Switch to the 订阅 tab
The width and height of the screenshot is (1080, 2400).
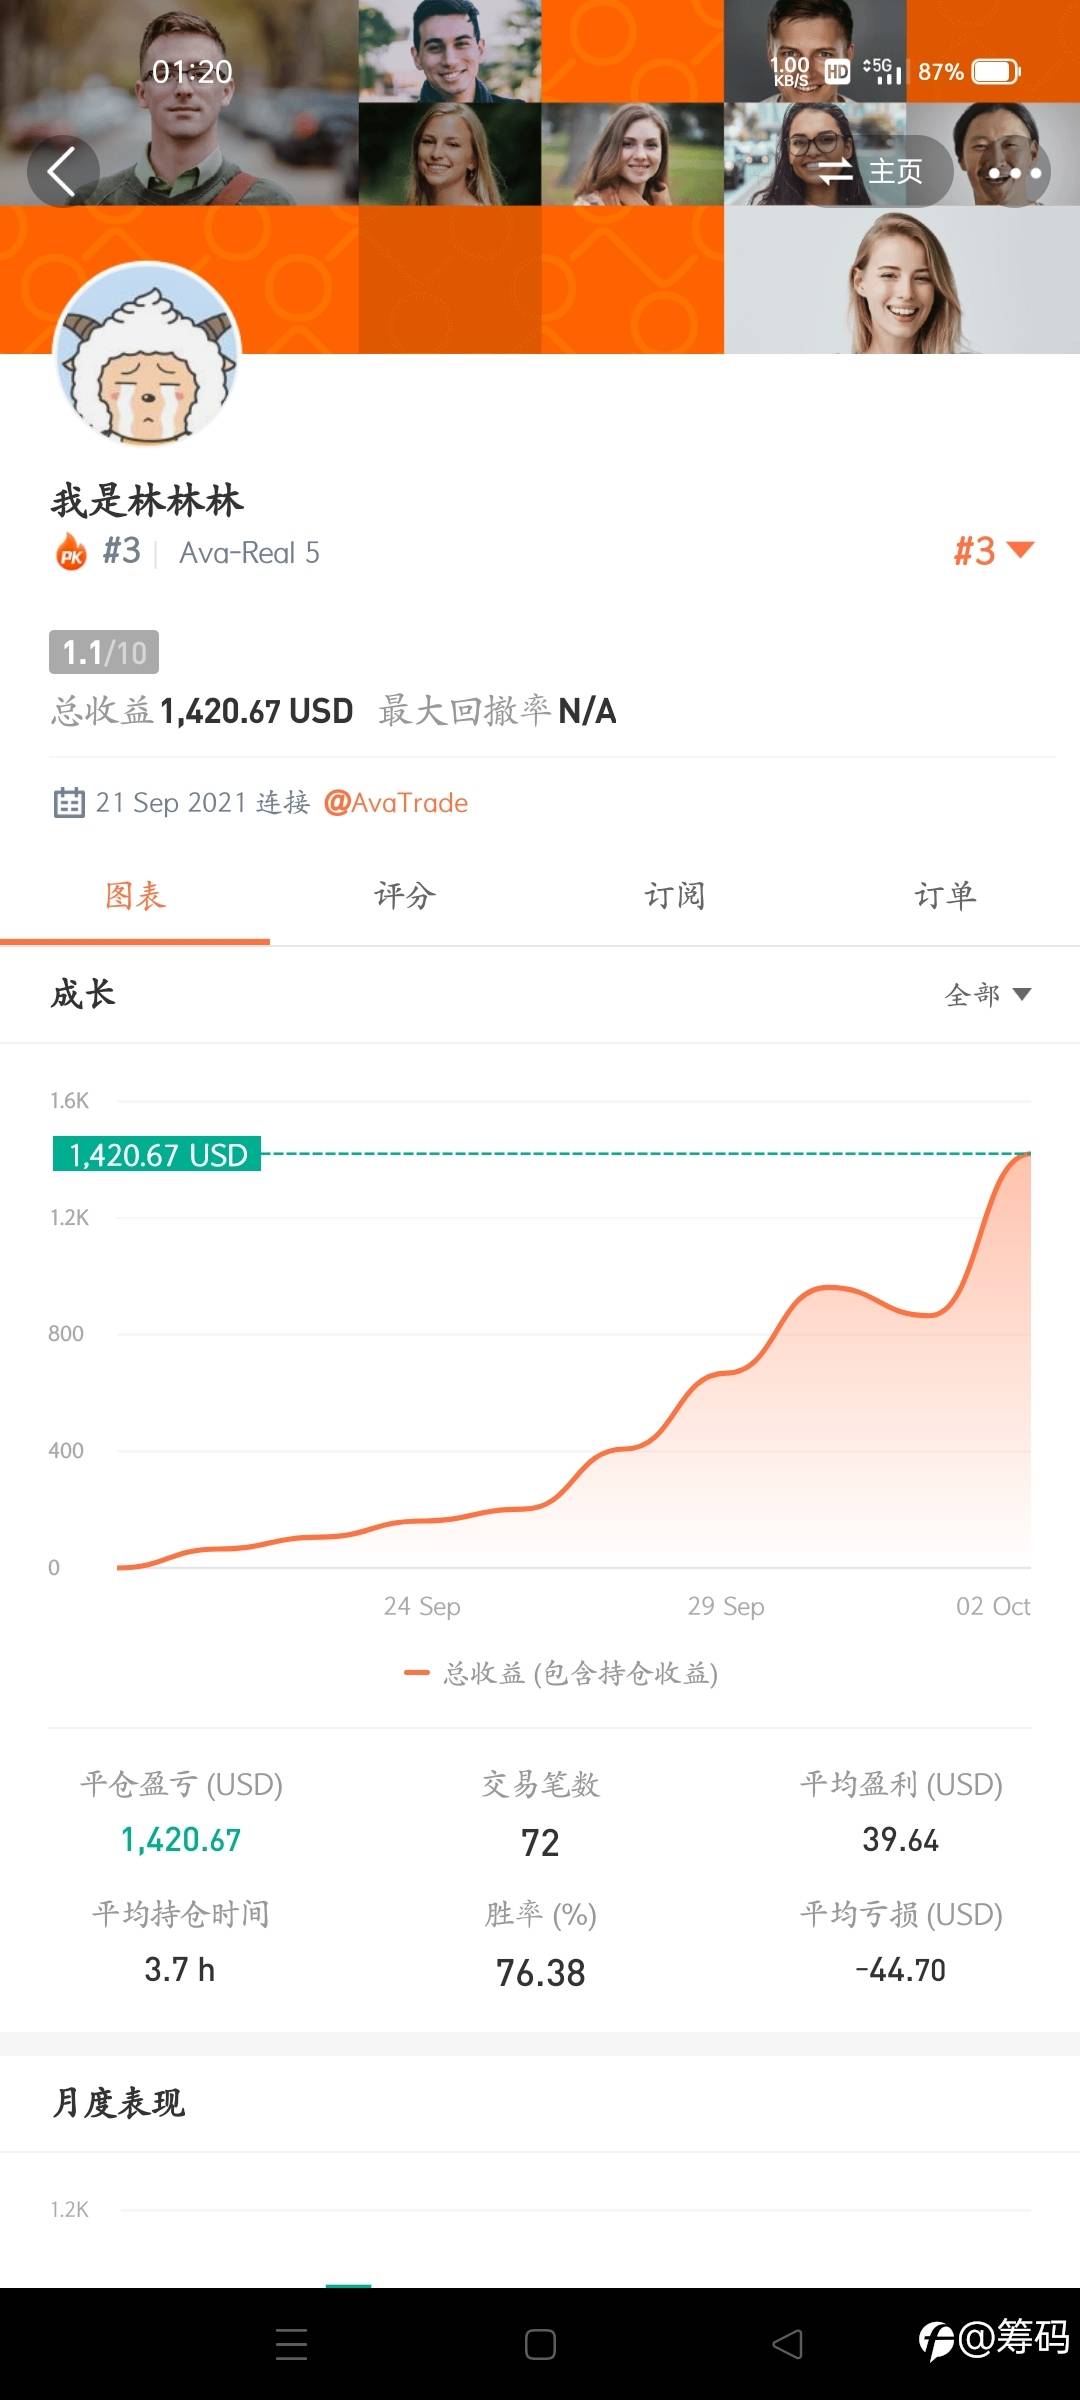click(x=675, y=896)
